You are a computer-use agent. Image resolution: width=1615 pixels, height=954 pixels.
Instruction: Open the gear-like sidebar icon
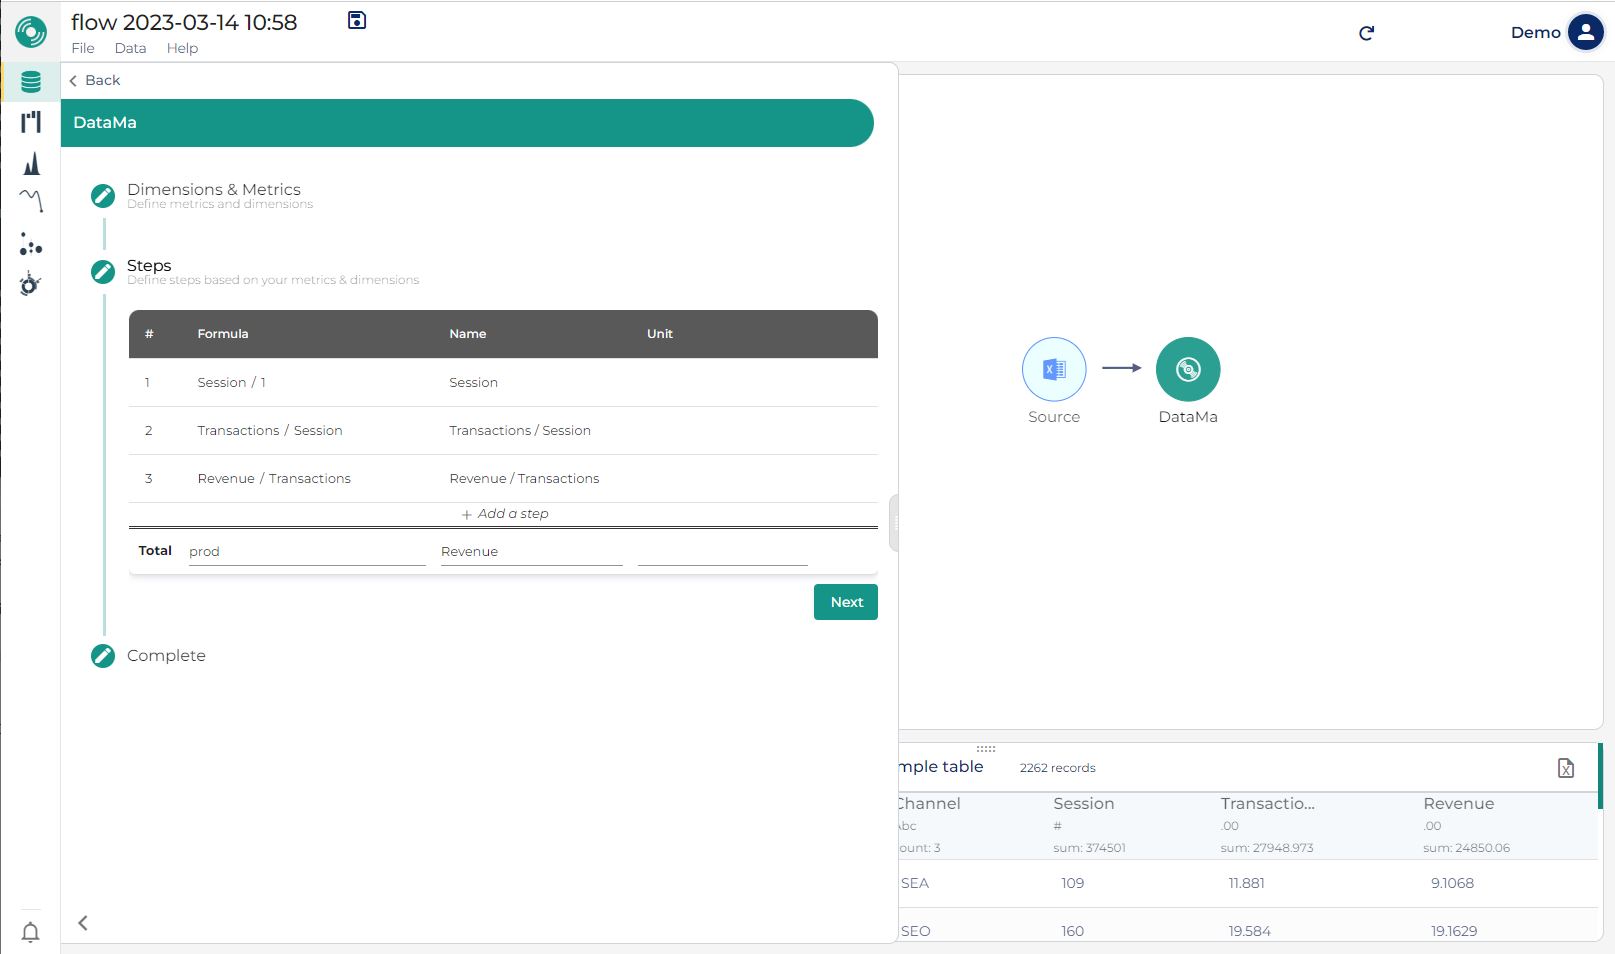[31, 284]
